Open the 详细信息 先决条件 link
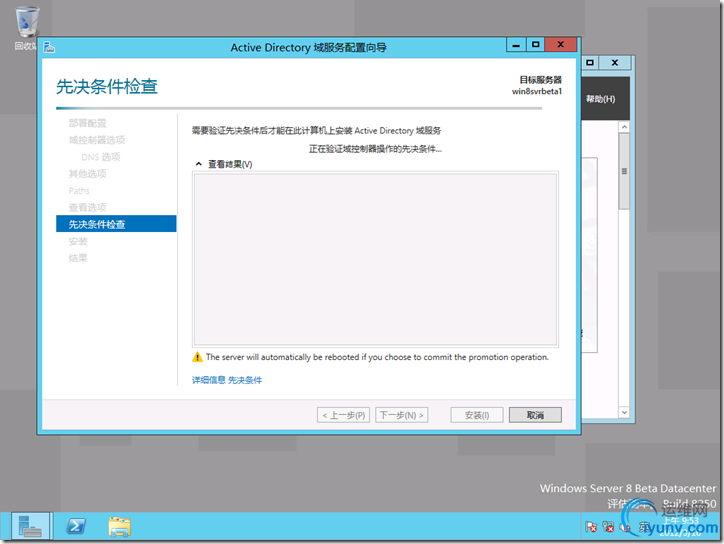 227,380
